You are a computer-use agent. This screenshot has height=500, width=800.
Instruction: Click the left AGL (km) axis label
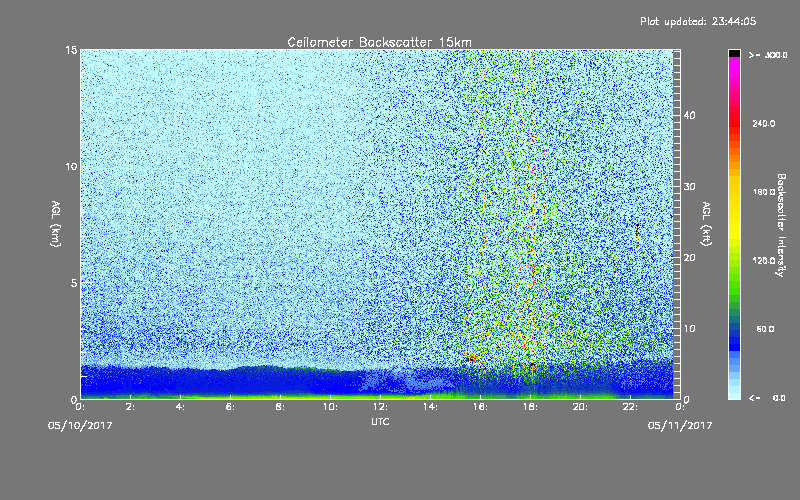tap(56, 224)
